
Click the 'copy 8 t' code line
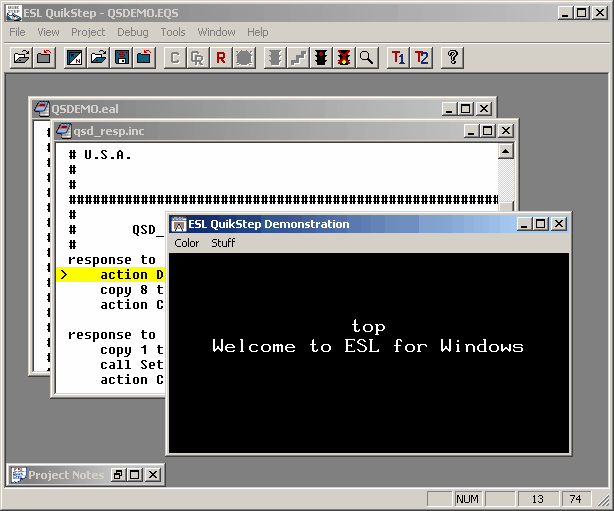point(132,290)
